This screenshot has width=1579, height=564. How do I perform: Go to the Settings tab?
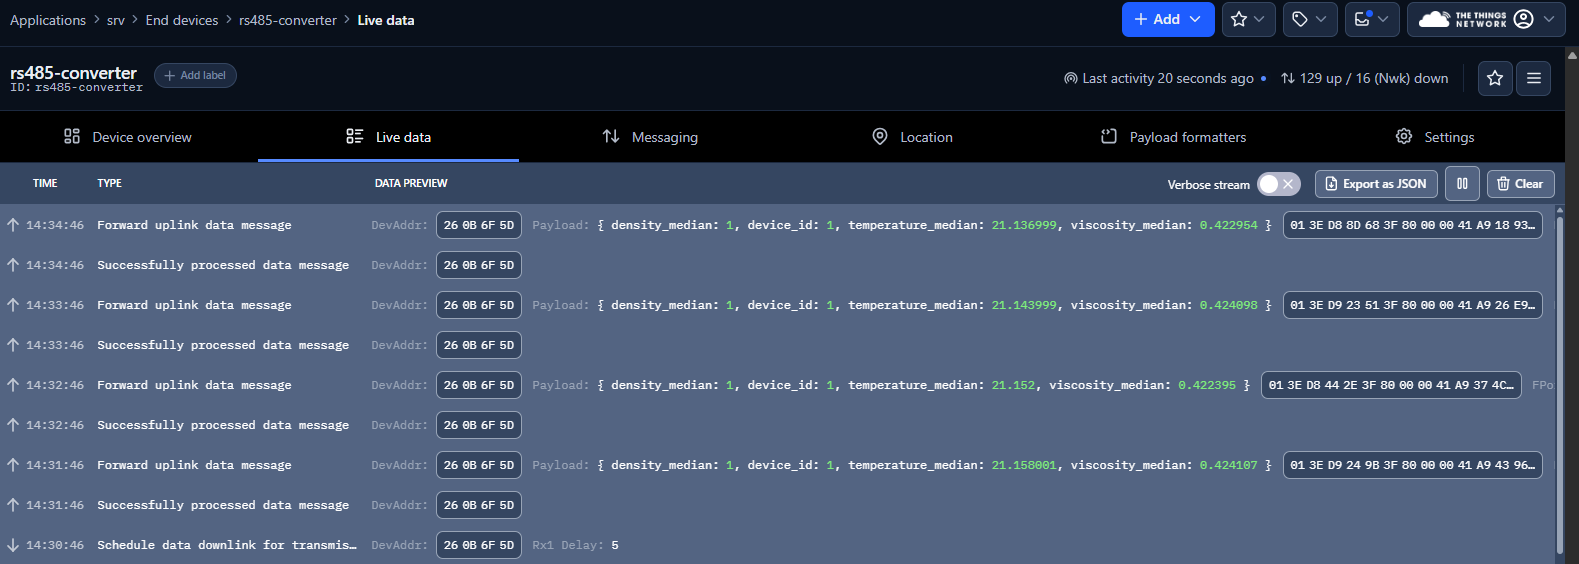(x=1434, y=137)
